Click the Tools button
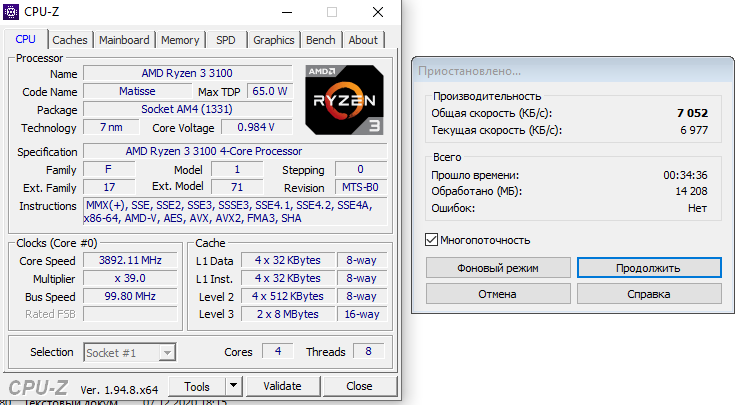Screen dimensions: 736x405 (197, 386)
